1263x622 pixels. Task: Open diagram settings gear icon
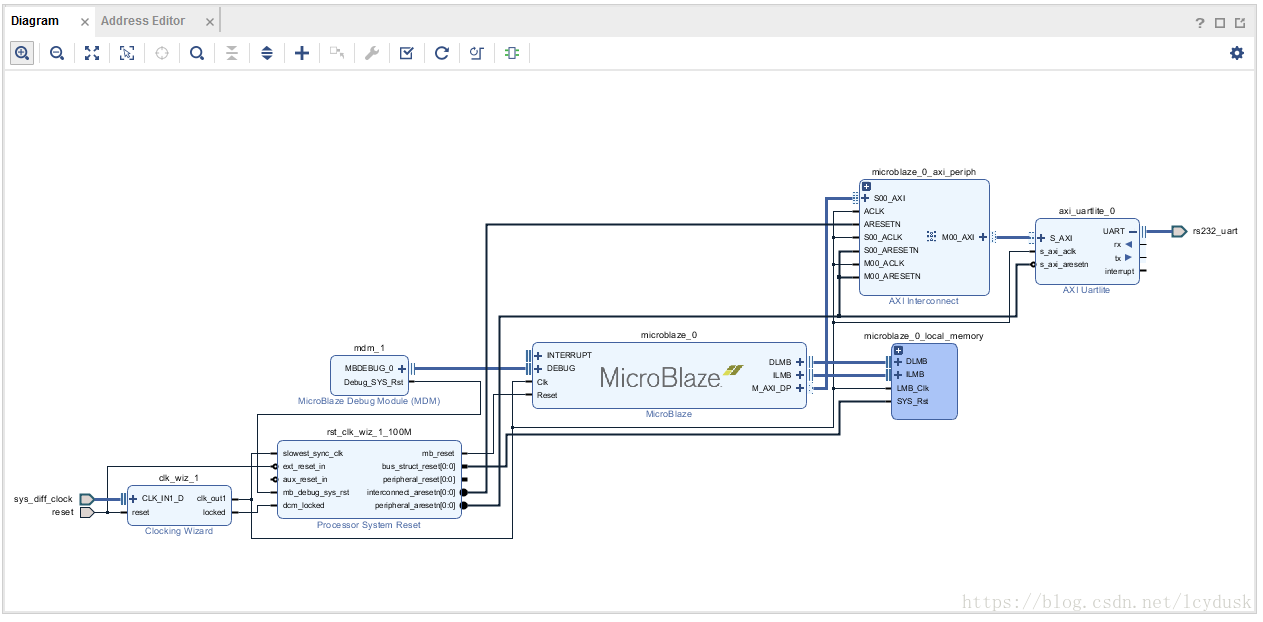(x=1237, y=53)
